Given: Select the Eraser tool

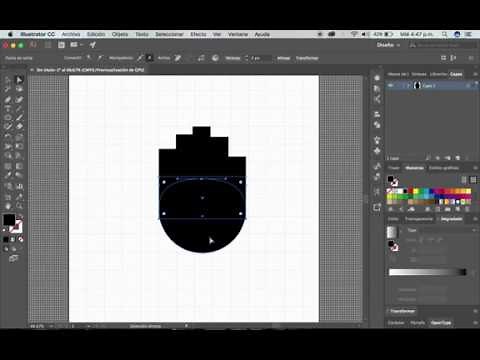Looking at the screenshot, I should (19, 127).
